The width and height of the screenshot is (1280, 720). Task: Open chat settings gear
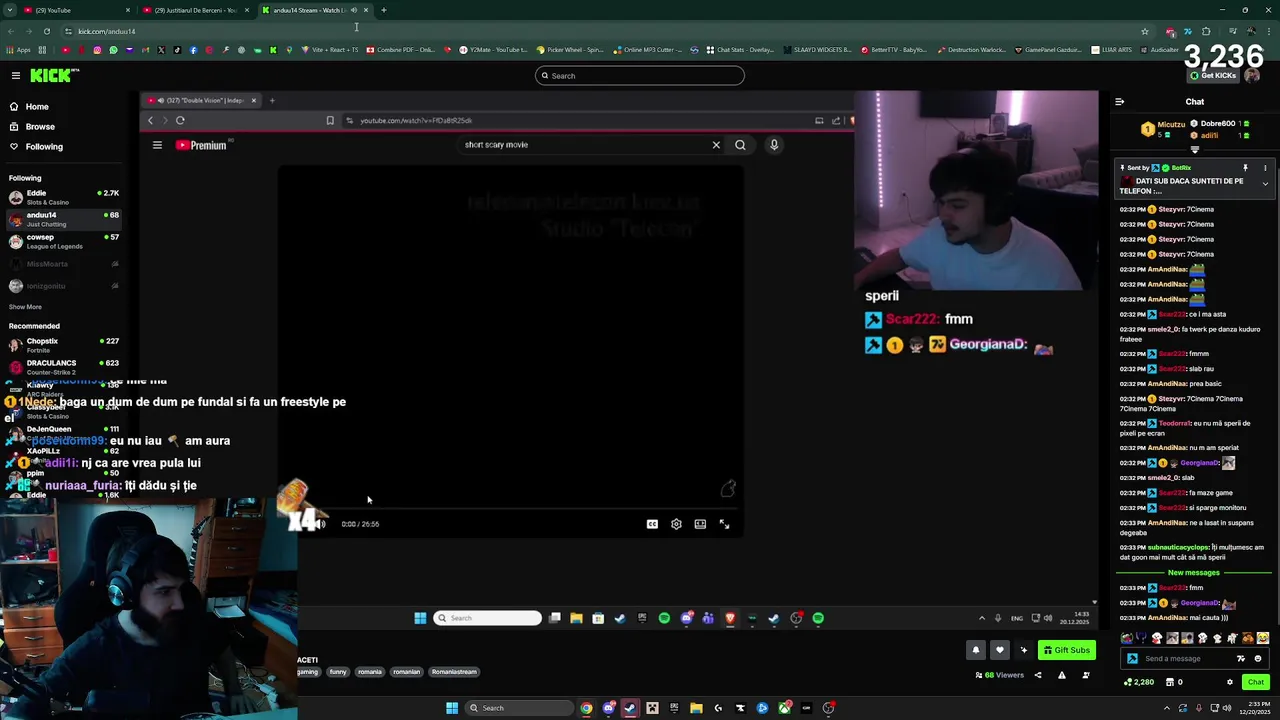click(x=1230, y=682)
